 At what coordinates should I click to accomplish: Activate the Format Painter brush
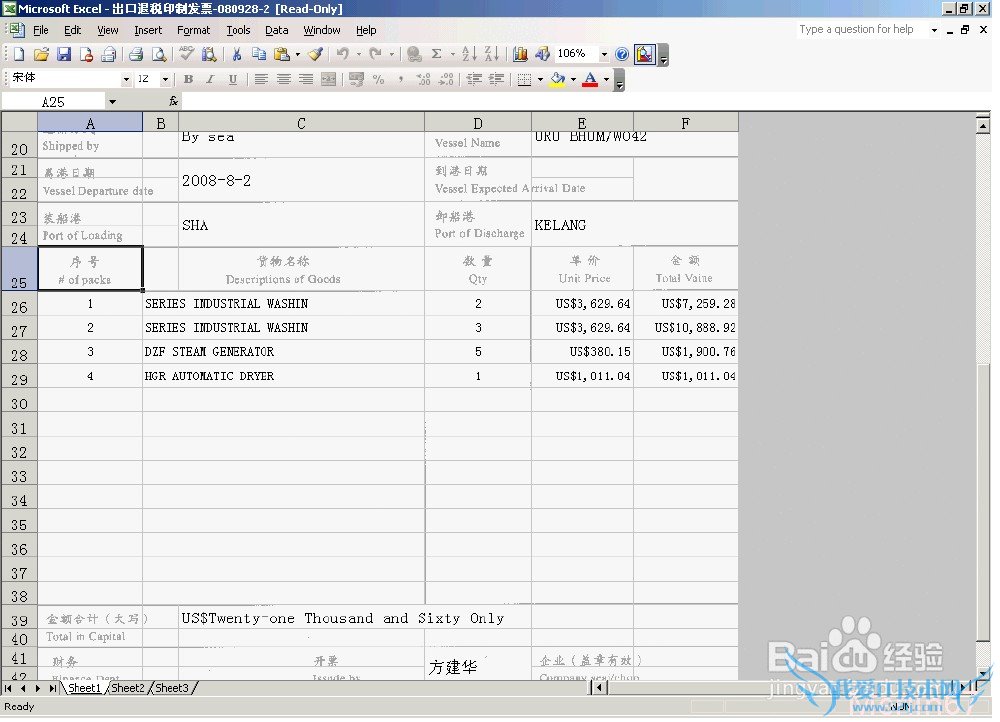coord(315,54)
